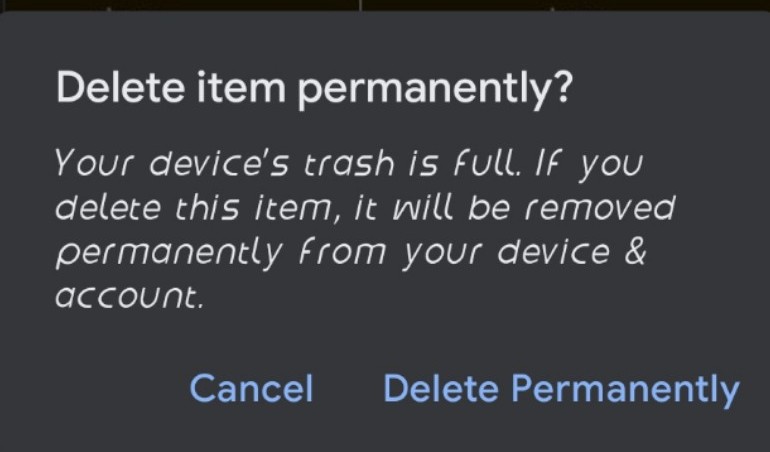Confirm with Delete Permanently button
This screenshot has height=452, width=770.
[561, 388]
